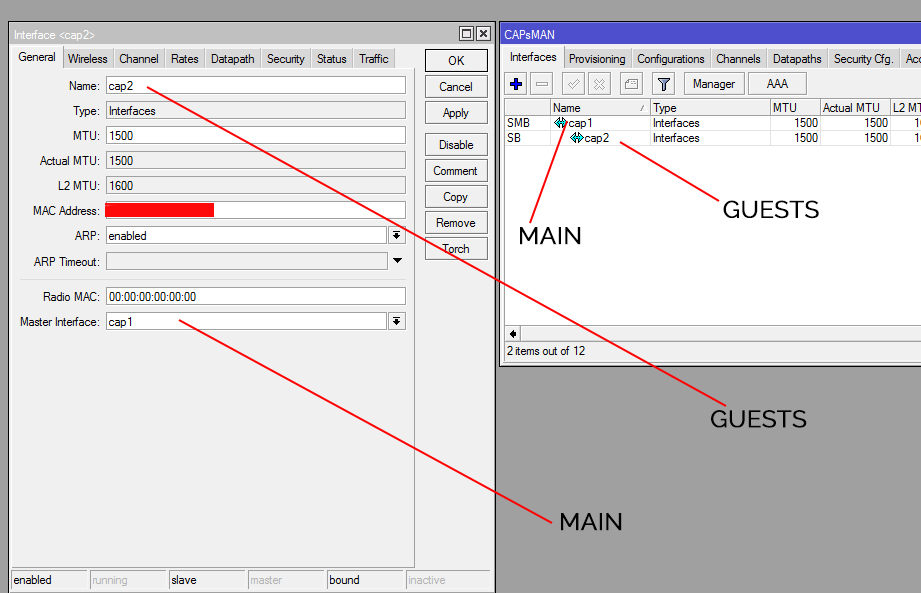This screenshot has width=921, height=593.
Task: Close the Interface cap2 dialog window
Action: pos(483,33)
